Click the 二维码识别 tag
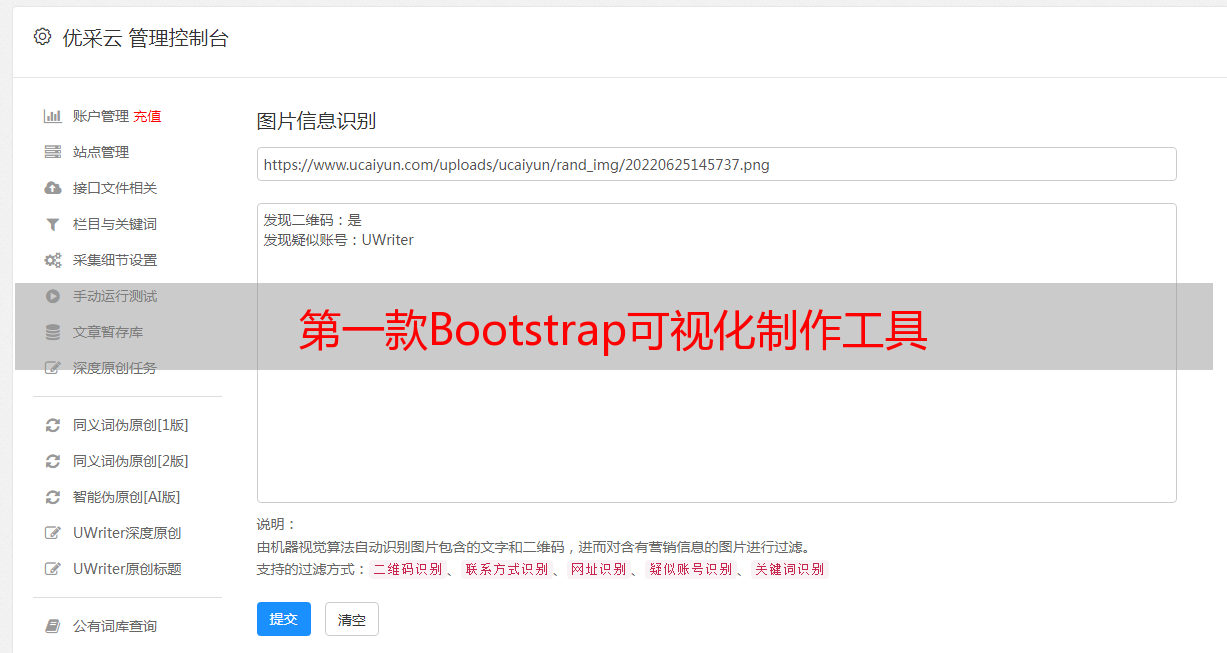Viewport: 1227px width, 653px height. [407, 569]
